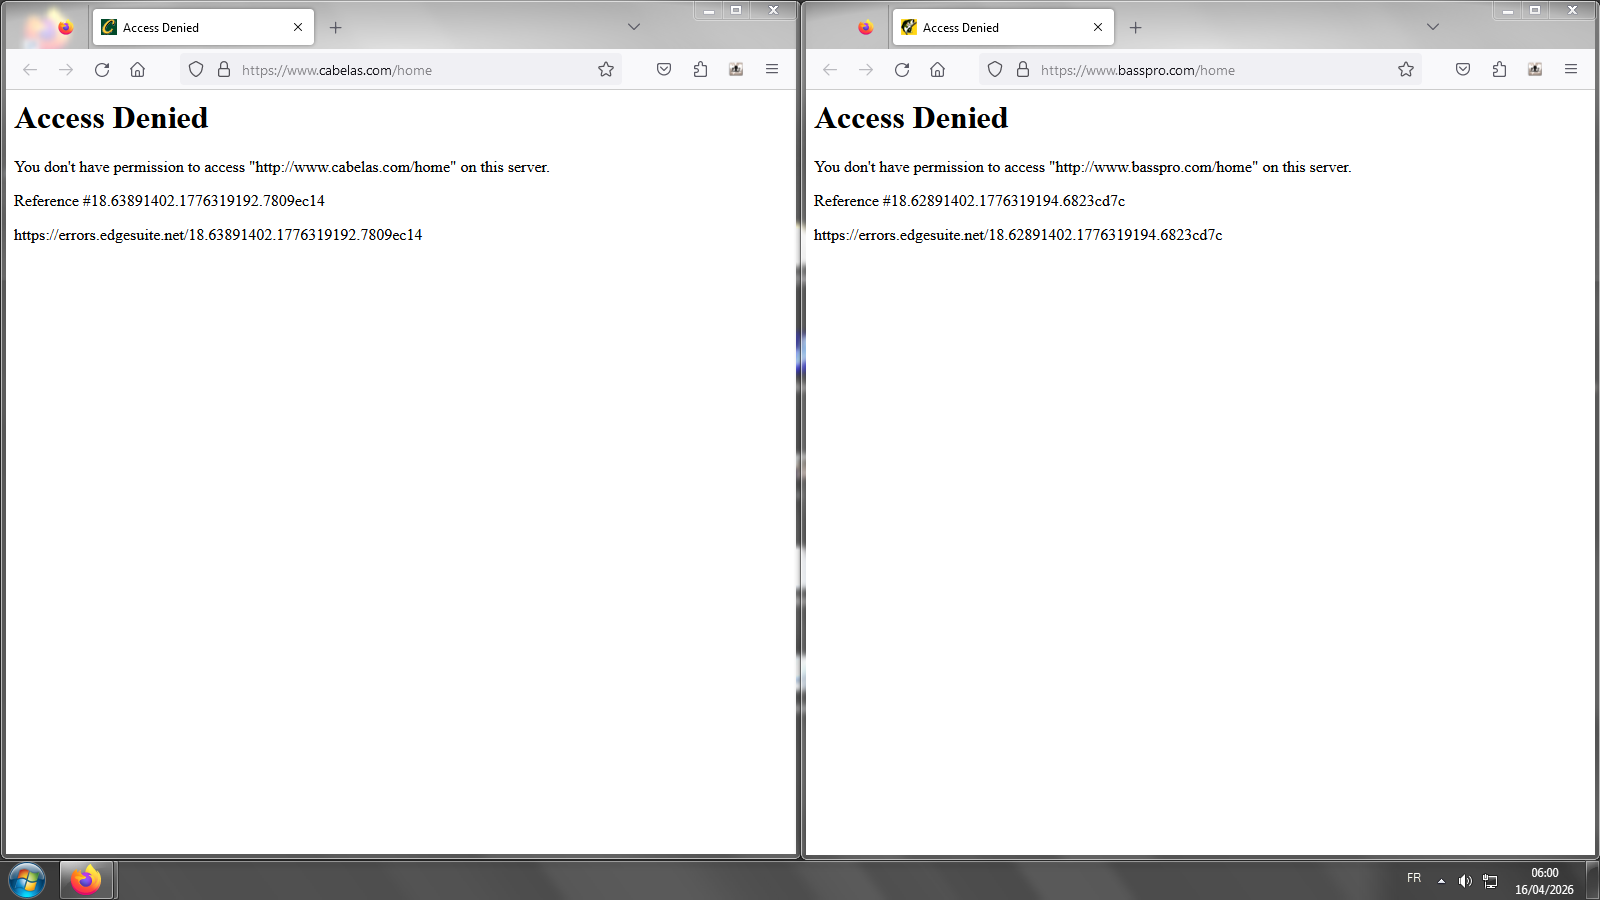The image size is (1600, 900).
Task: Open hamburger application menu in cabelas window
Action: coord(772,70)
